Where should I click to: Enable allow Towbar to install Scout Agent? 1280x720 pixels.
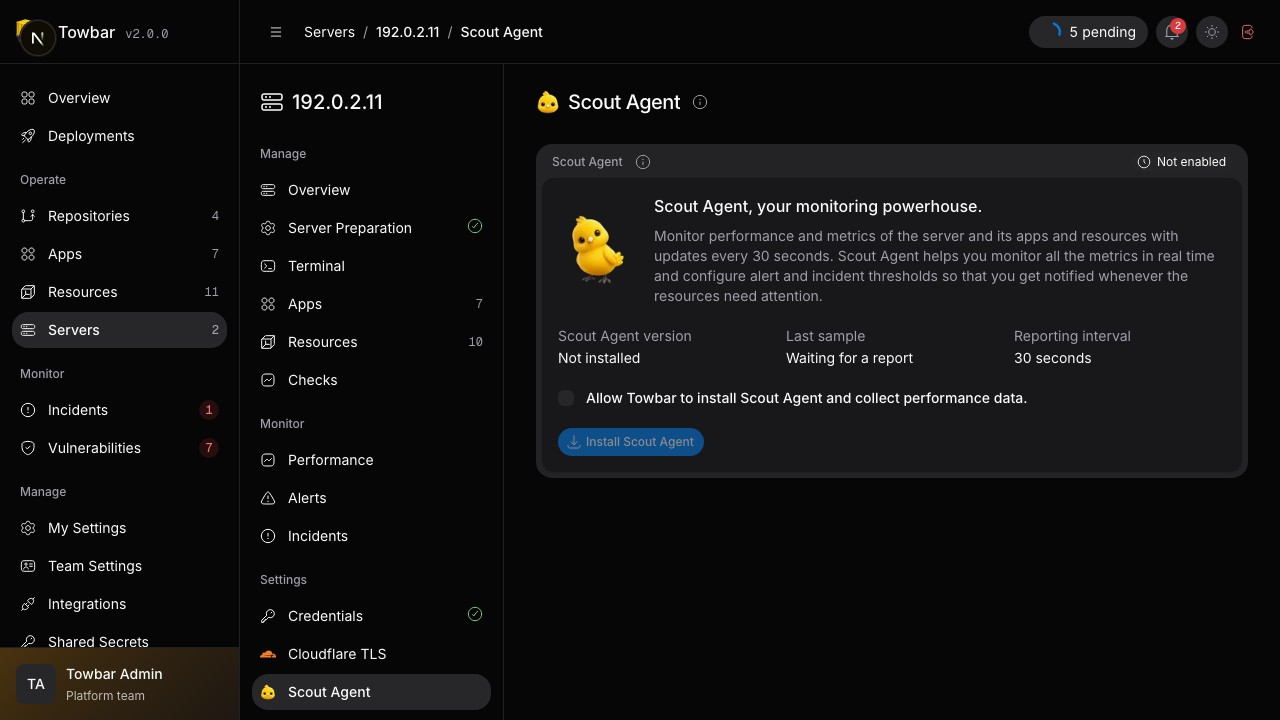[x=566, y=398]
